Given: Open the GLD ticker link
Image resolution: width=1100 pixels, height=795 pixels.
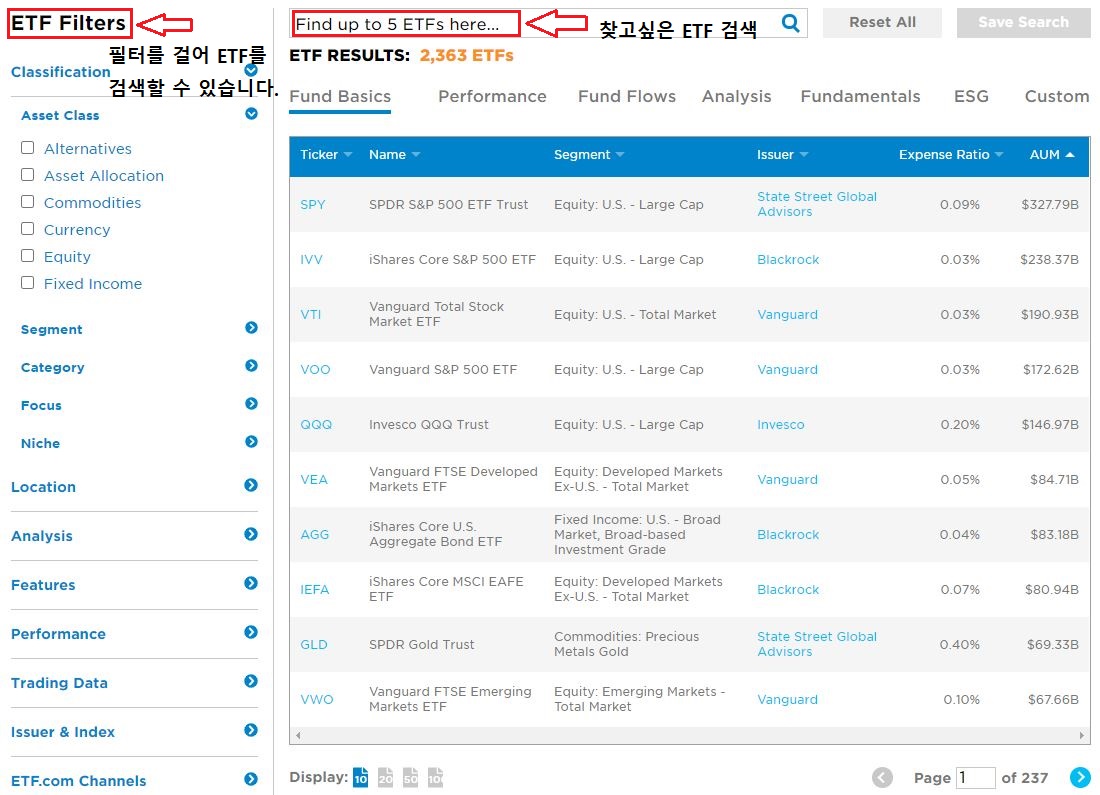Looking at the screenshot, I should pyautogui.click(x=314, y=644).
